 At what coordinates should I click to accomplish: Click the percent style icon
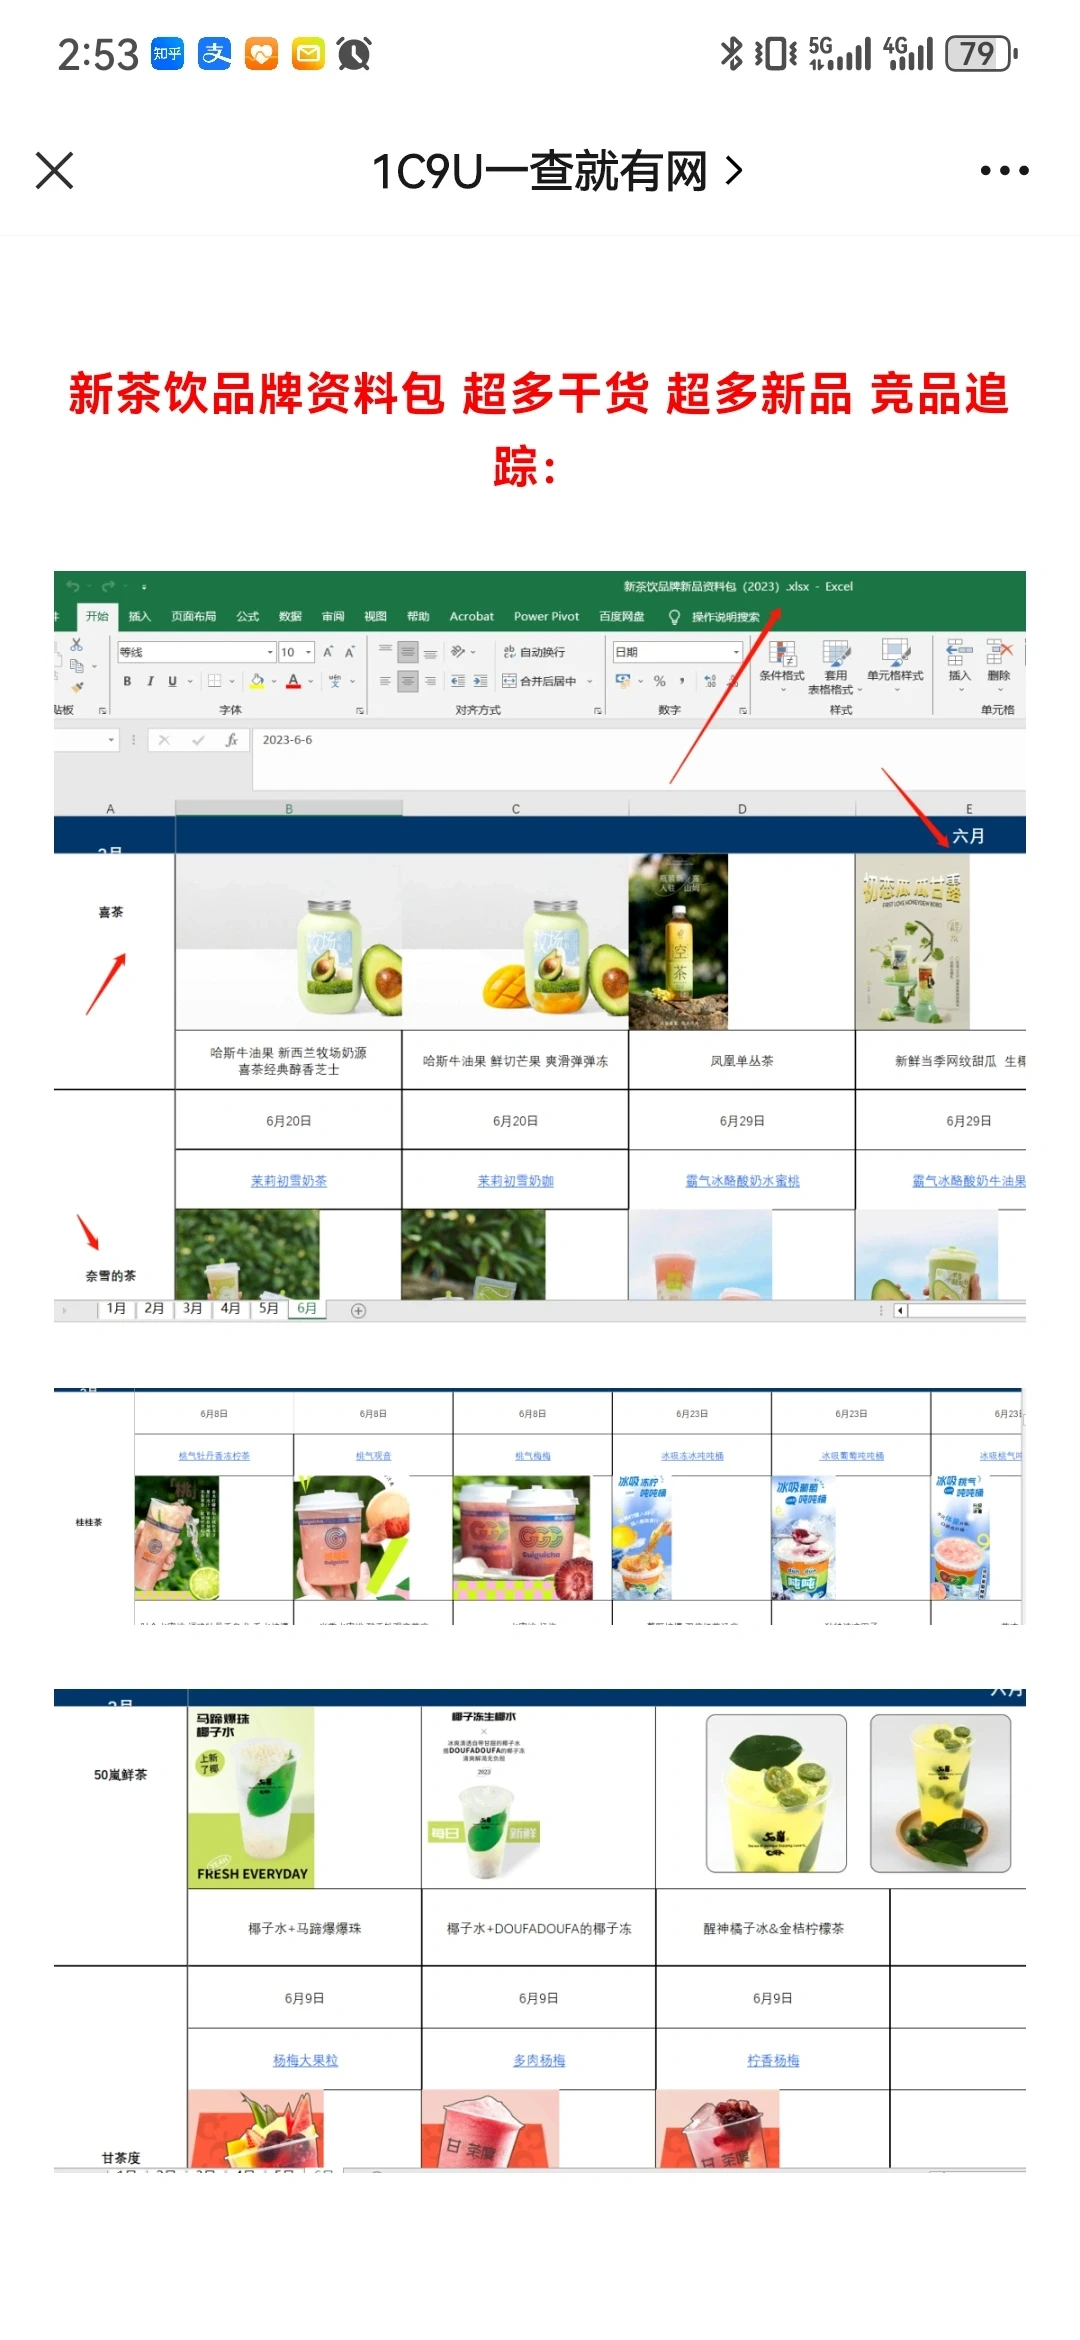[x=659, y=681]
